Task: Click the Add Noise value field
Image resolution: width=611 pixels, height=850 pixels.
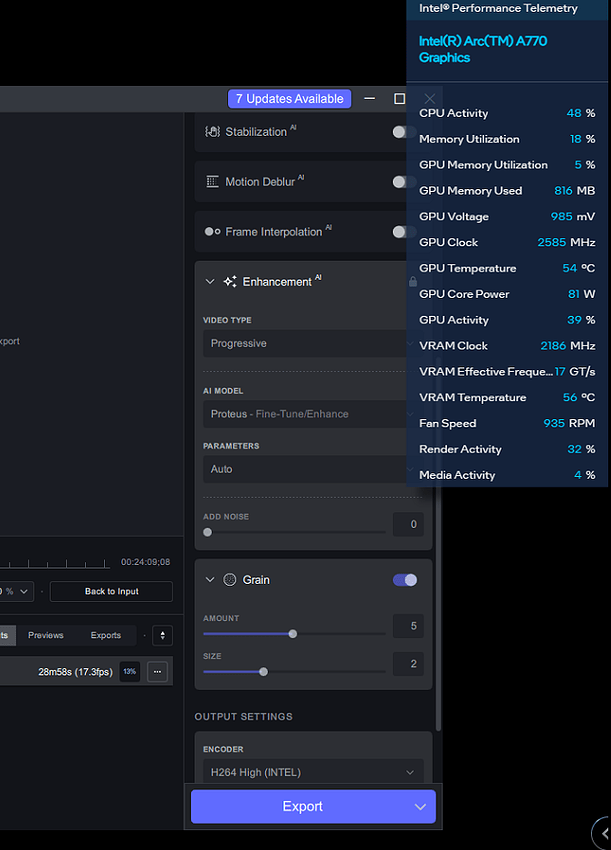Action: (408, 524)
